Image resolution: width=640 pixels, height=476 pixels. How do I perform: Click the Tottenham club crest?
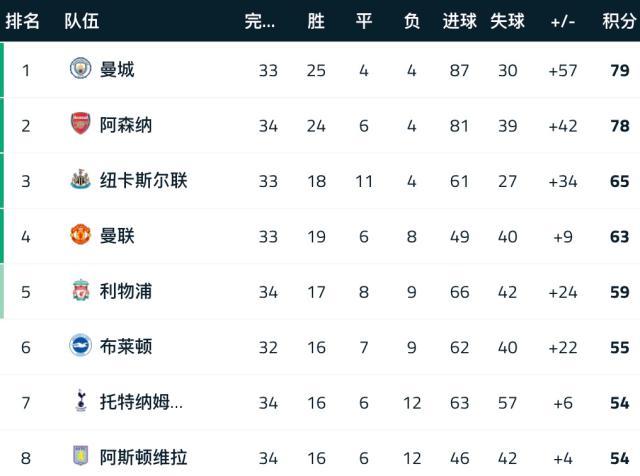80,402
